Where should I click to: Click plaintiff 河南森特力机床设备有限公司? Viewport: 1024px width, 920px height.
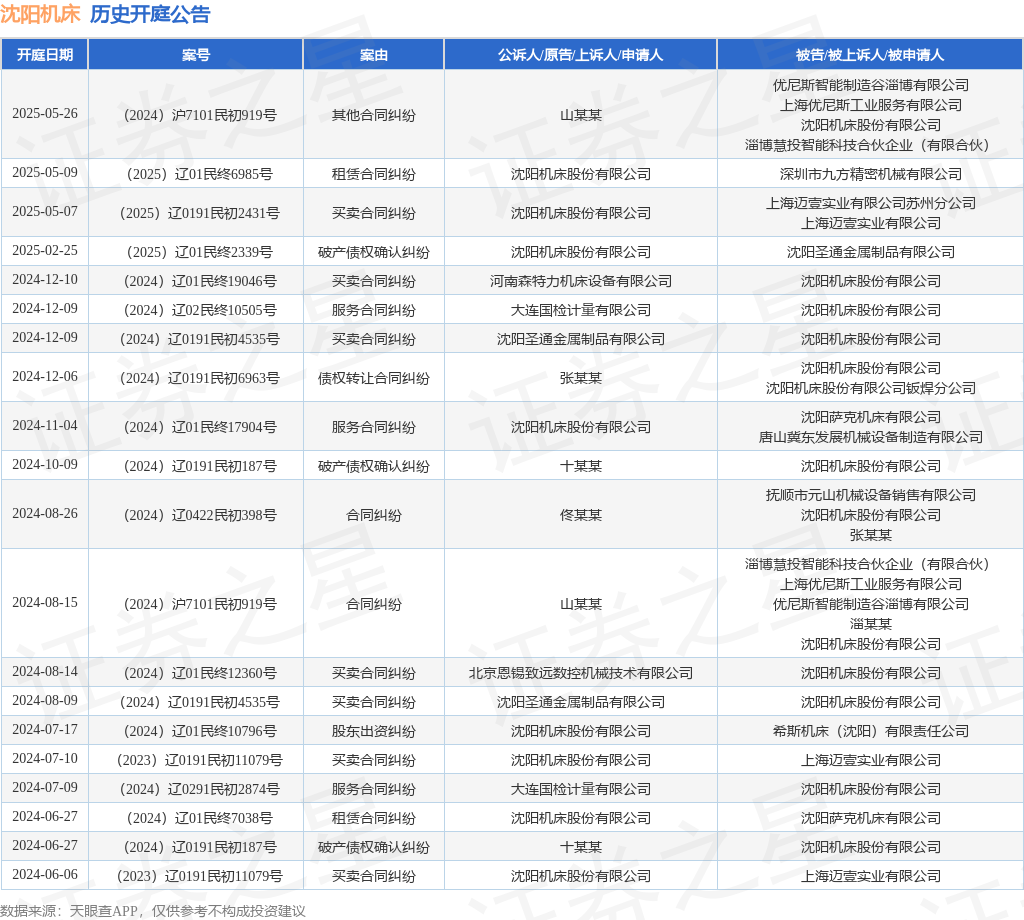pyautogui.click(x=581, y=281)
